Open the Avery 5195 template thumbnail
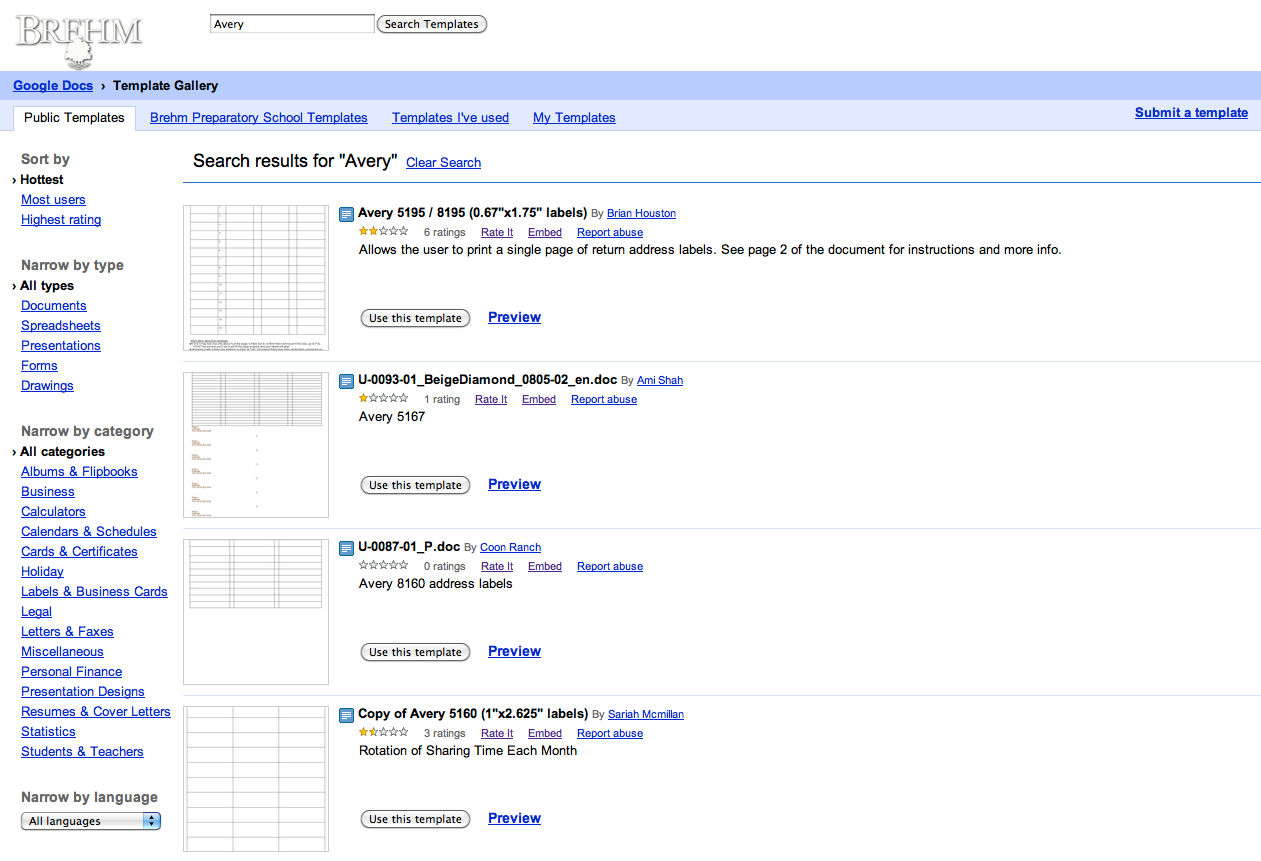 pyautogui.click(x=256, y=277)
